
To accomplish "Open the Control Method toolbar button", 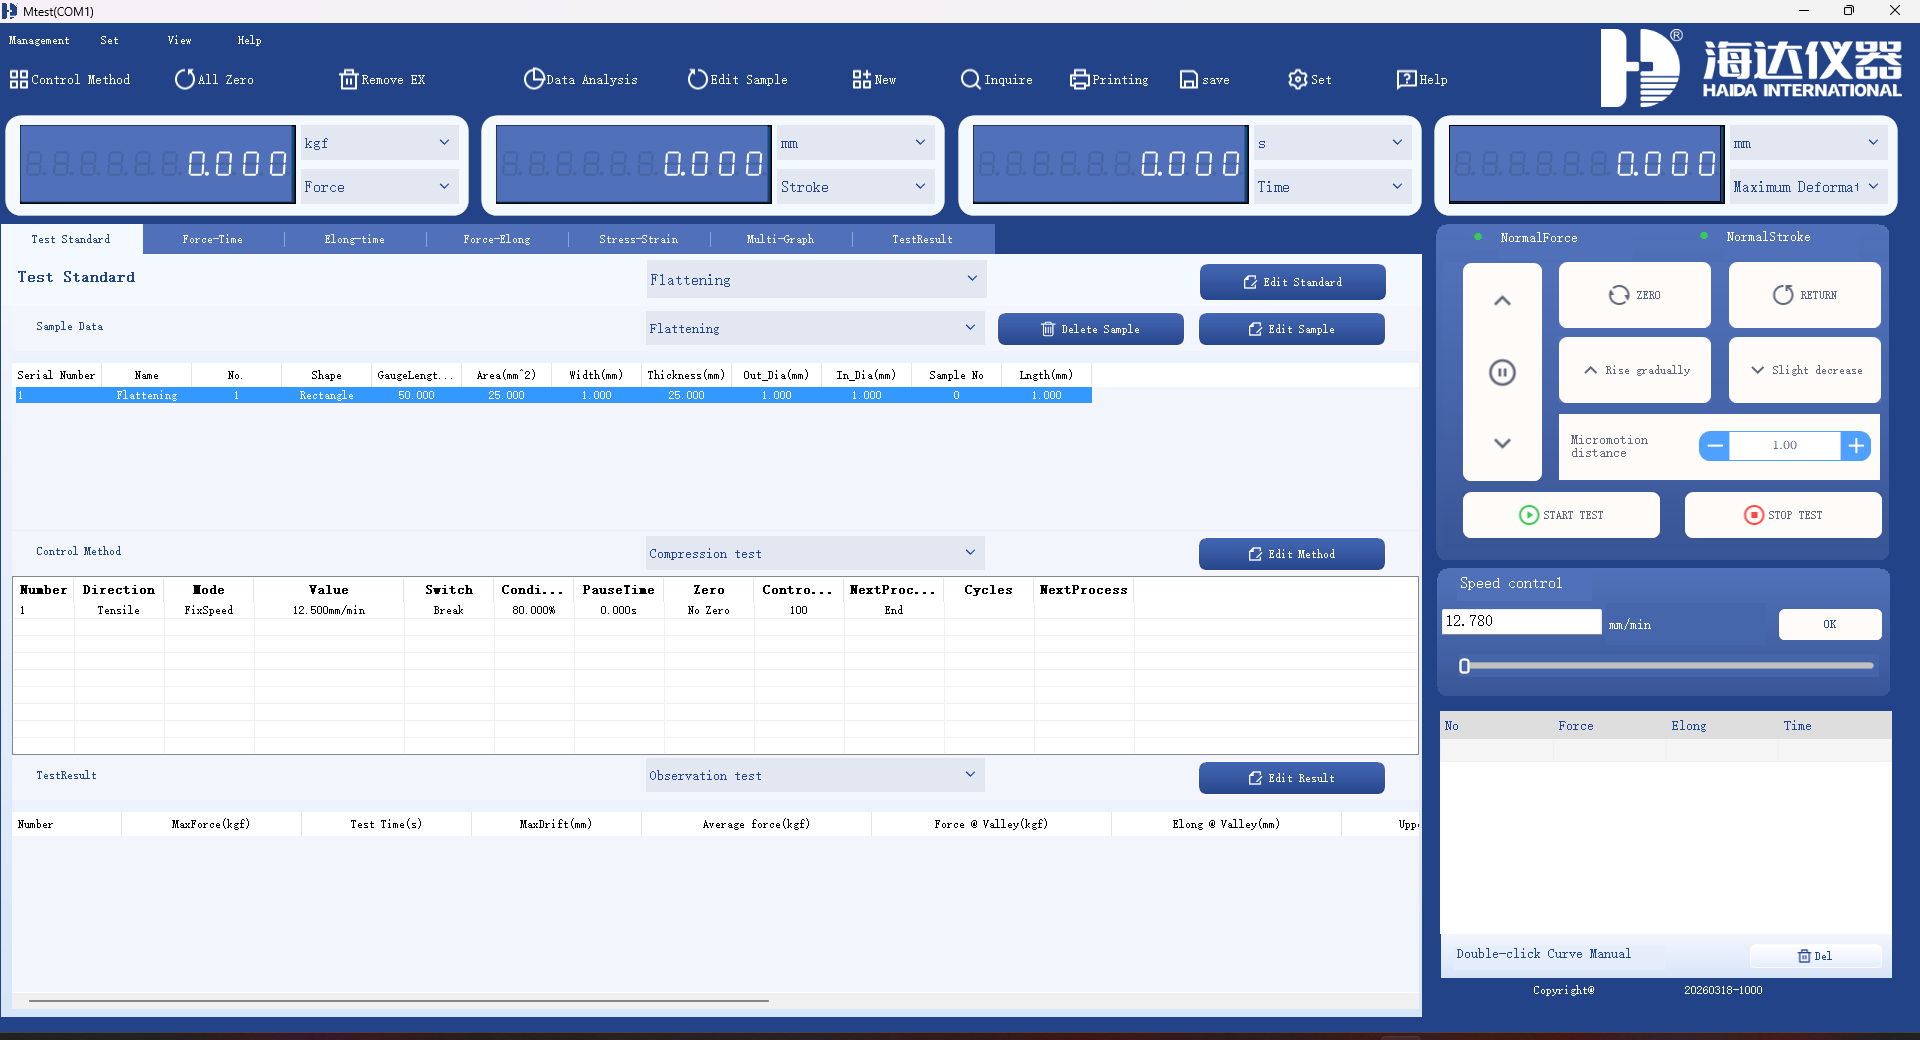I will click(x=70, y=80).
